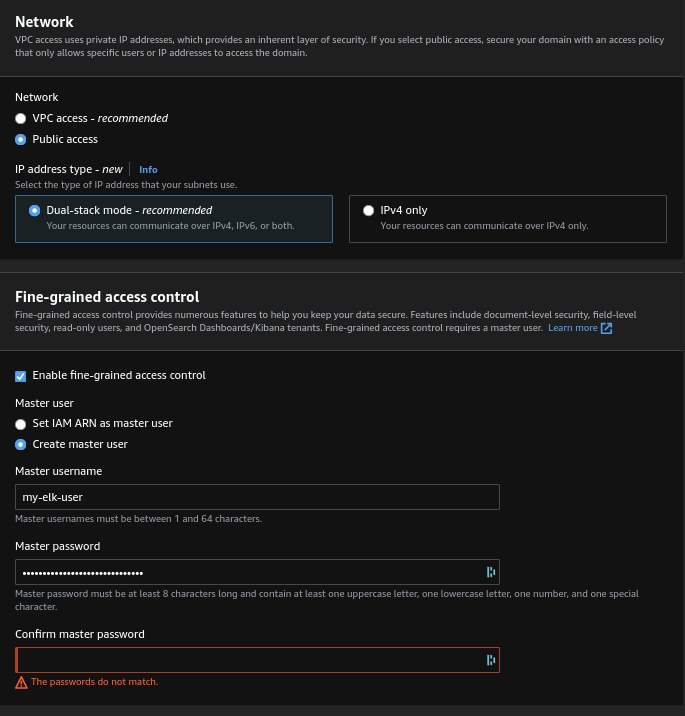Select Dual-stack mode IP address type
The height and width of the screenshot is (716, 685).
coord(35,210)
